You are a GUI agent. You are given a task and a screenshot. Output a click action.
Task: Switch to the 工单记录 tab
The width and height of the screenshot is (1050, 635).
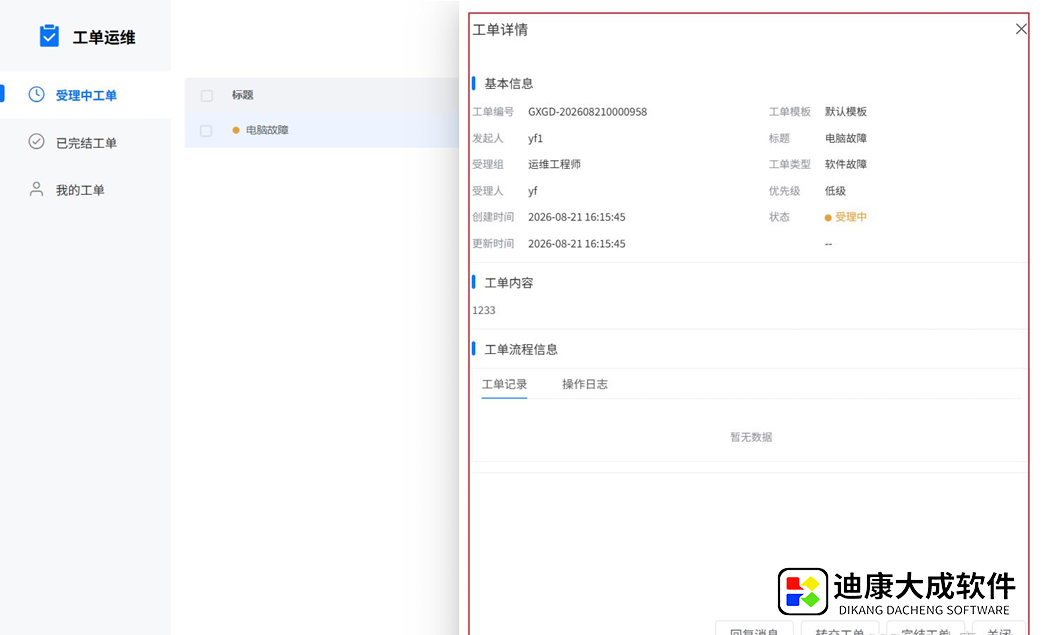pyautogui.click(x=504, y=384)
